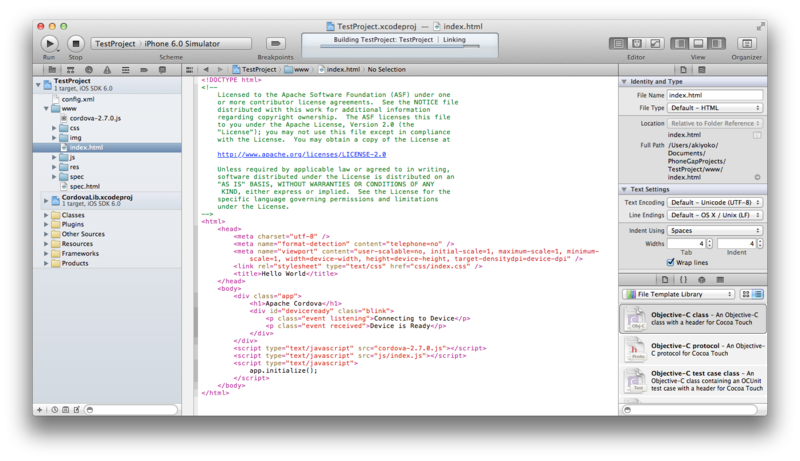Go forward in editor history
The height and width of the screenshot is (461, 800).
pos(220,69)
